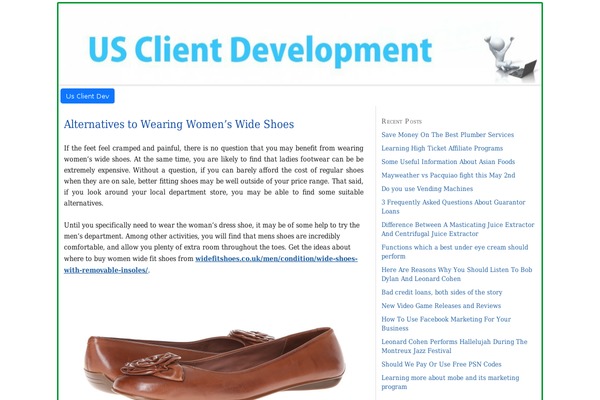This screenshot has width=600, height=400.
Task: Open Save Money On The Best Plumber Services
Action: click(447, 135)
